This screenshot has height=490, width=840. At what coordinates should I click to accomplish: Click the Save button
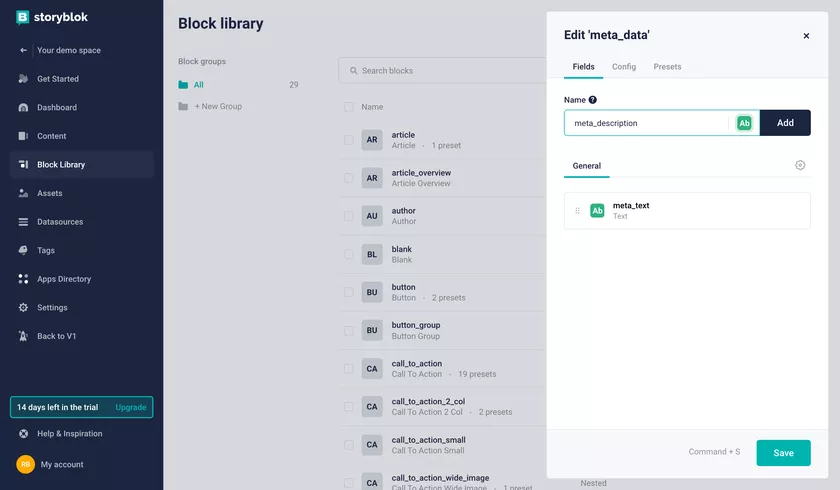783,453
